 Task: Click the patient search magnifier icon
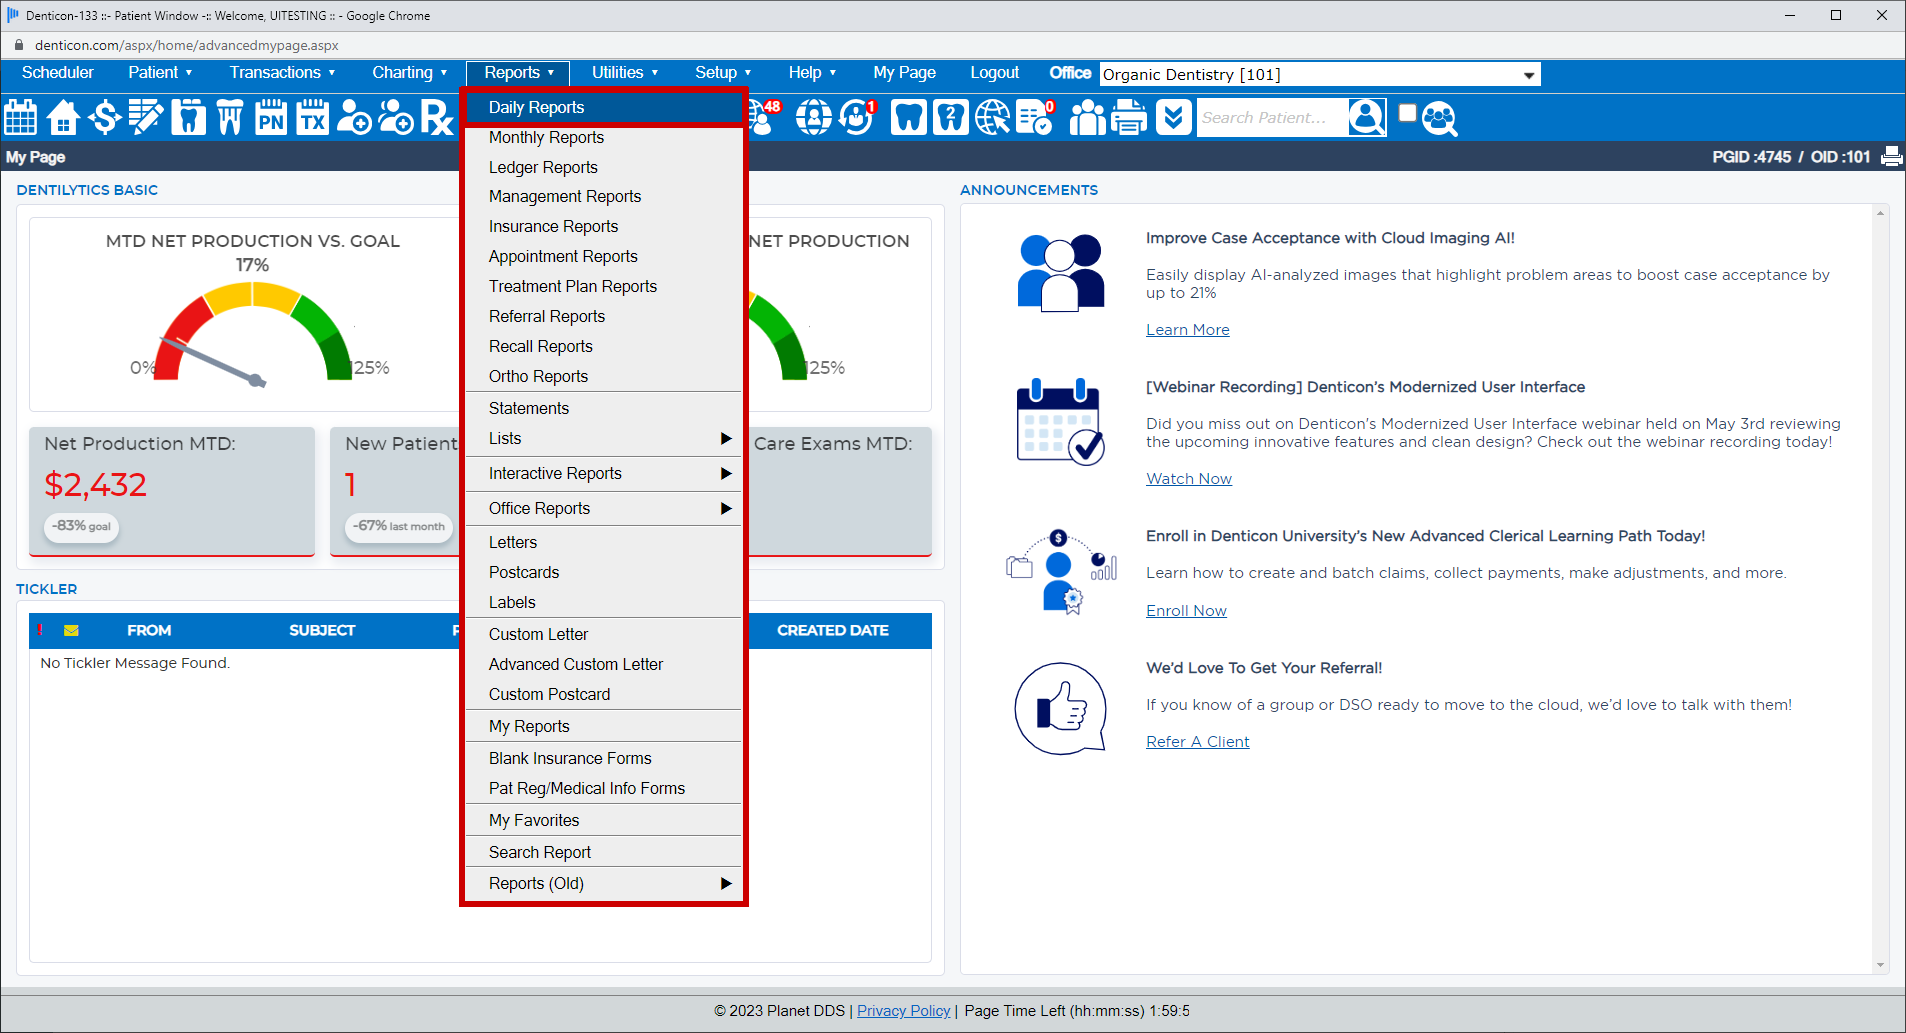(x=1367, y=118)
